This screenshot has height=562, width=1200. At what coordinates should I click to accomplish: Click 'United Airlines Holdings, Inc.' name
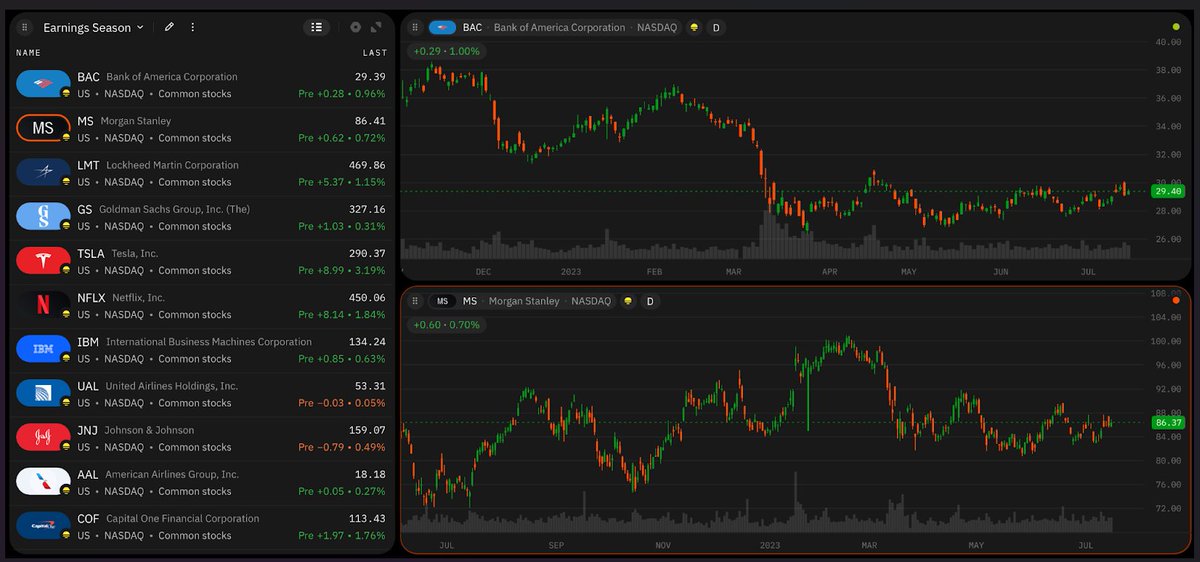172,385
